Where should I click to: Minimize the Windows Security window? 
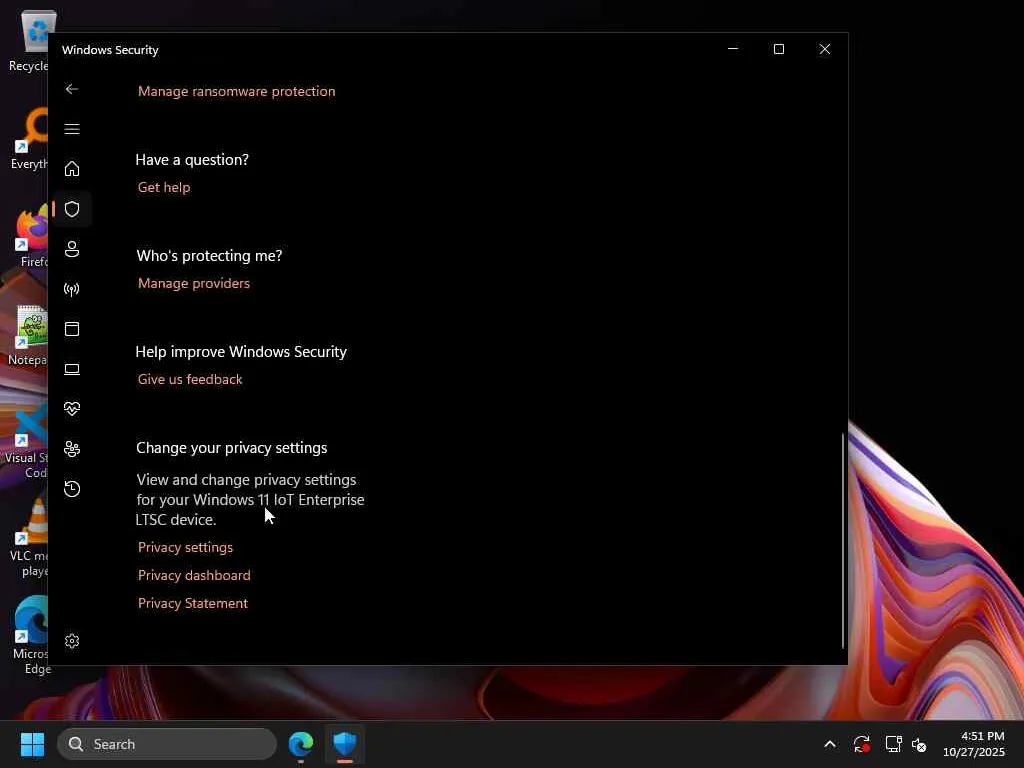coord(733,49)
